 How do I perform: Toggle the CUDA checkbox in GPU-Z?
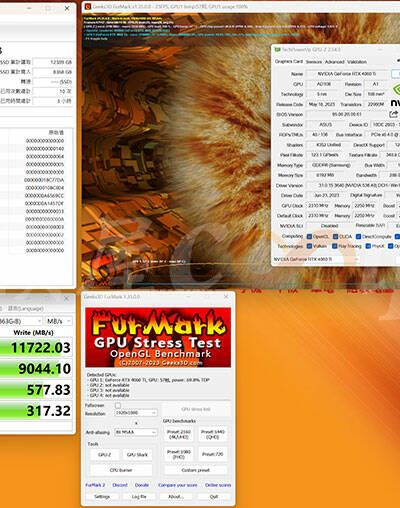pyautogui.click(x=336, y=236)
